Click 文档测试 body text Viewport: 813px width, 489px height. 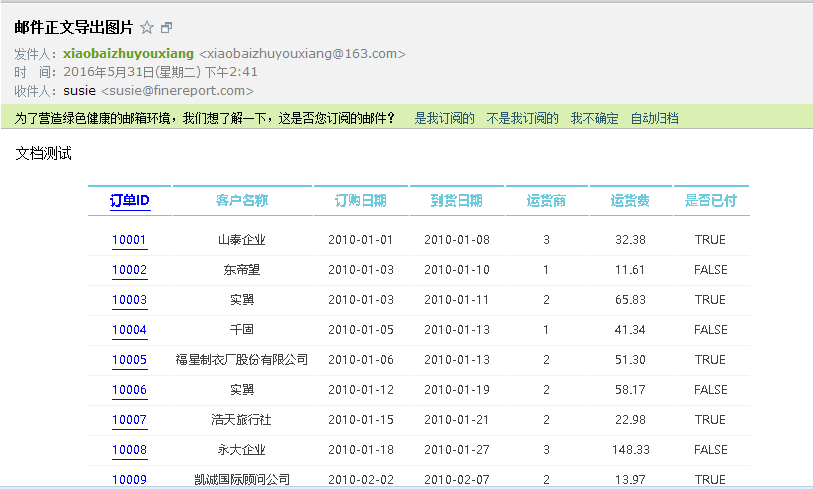pos(44,153)
